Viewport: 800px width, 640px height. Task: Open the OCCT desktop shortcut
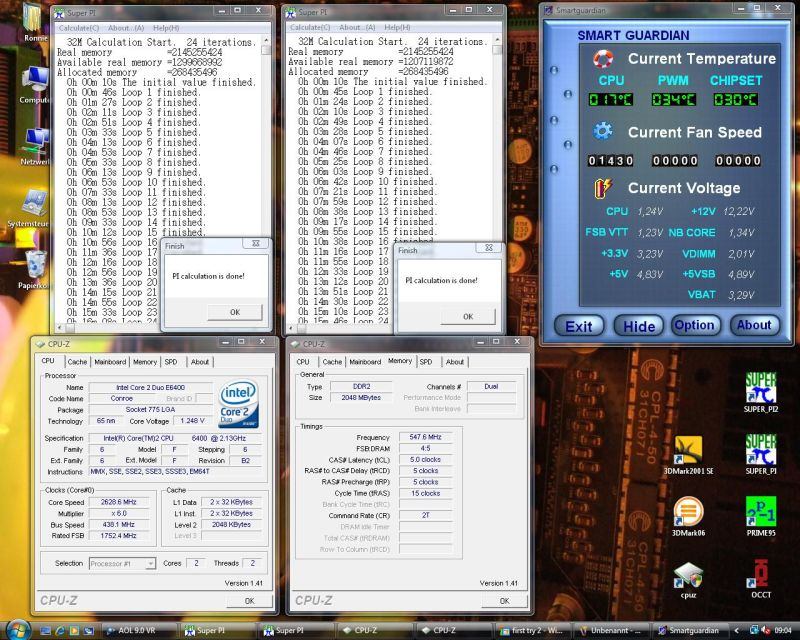click(761, 579)
